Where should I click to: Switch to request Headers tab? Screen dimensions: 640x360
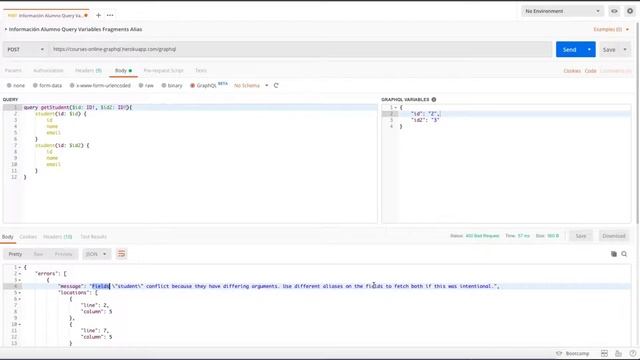coord(88,71)
